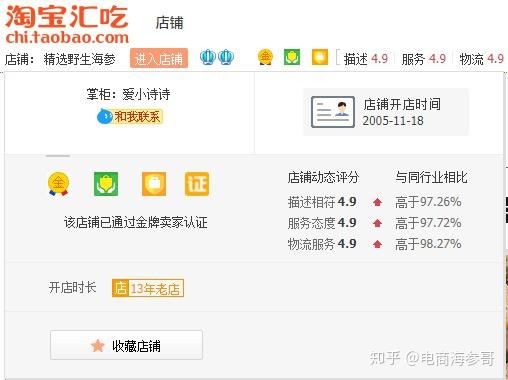The width and height of the screenshot is (508, 380).
Task: Open shop name 精选野生海参
Action: 79,59
